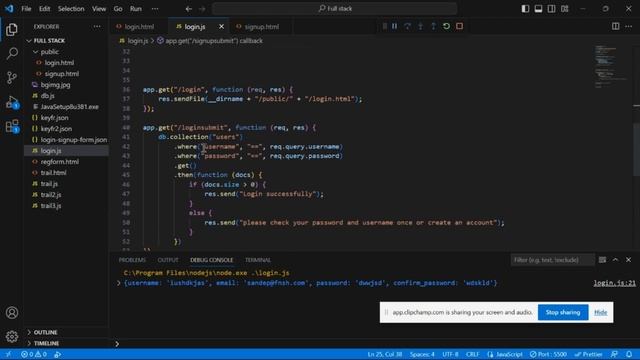
Task: Click the remote window status bar icon
Action: [8, 354]
